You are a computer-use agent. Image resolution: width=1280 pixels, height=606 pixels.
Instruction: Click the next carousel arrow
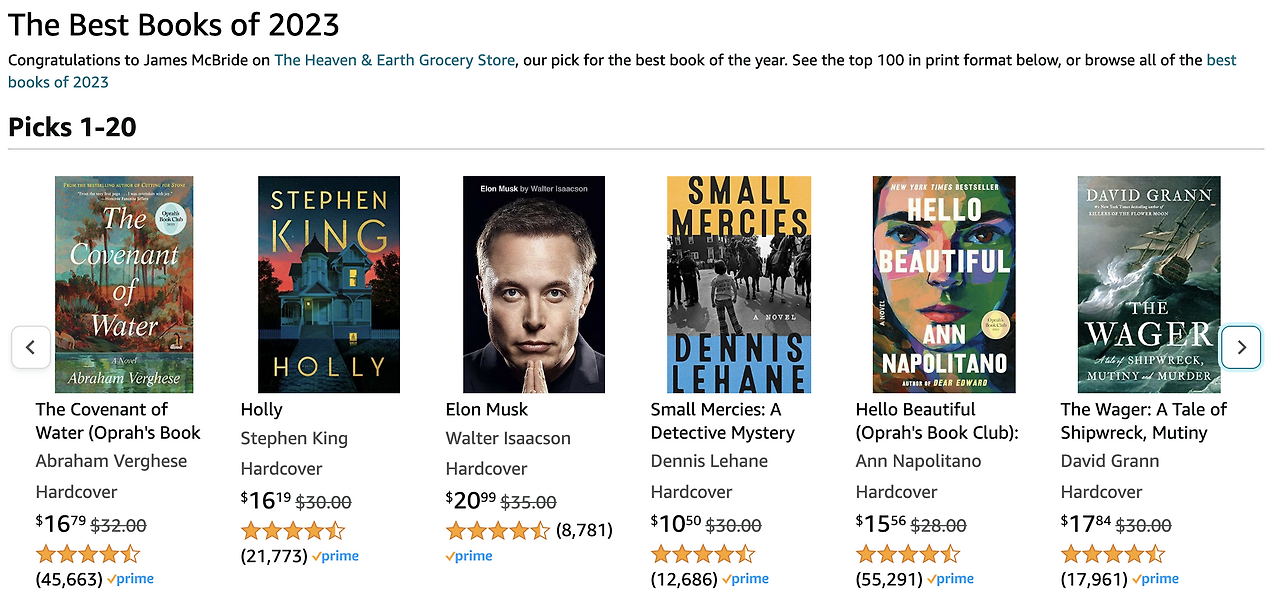[x=1241, y=347]
